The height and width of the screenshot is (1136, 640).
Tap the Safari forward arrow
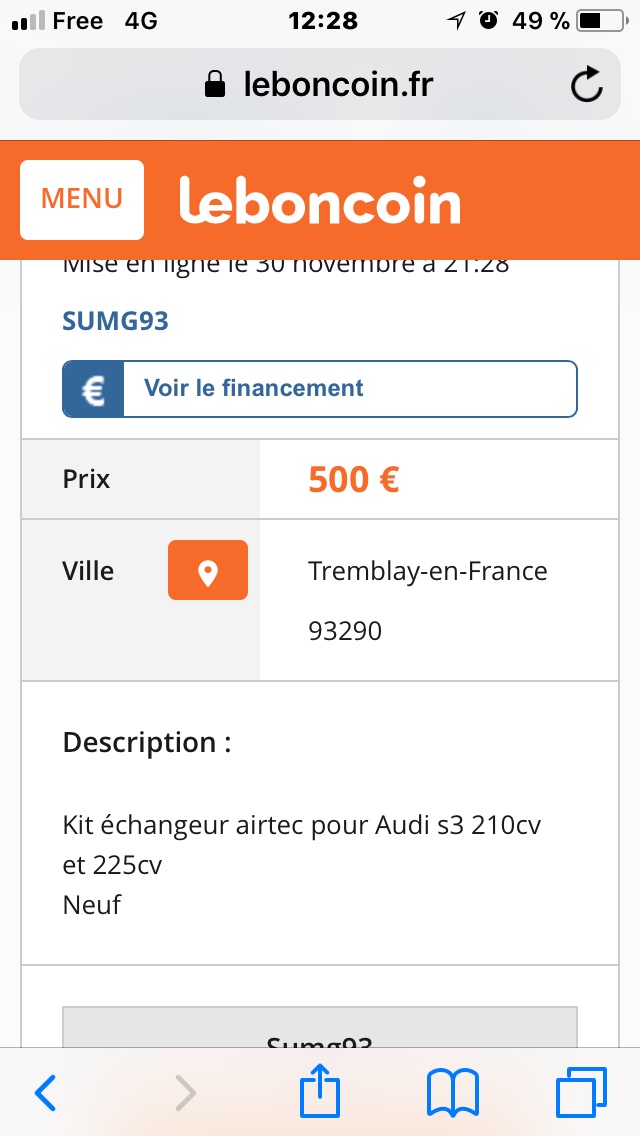(185, 1093)
